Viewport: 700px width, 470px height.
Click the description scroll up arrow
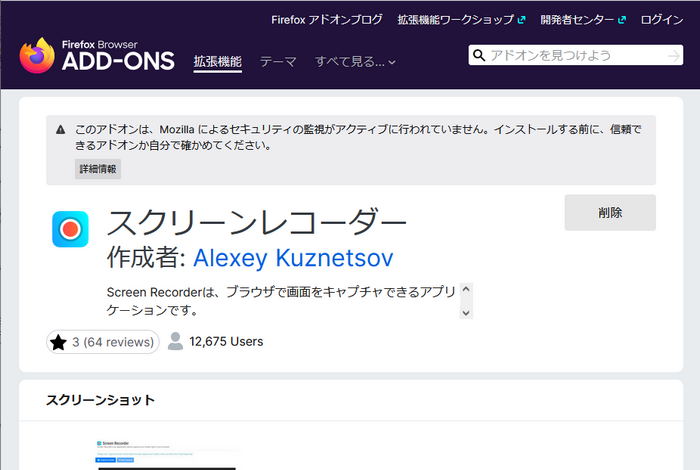tap(466, 289)
